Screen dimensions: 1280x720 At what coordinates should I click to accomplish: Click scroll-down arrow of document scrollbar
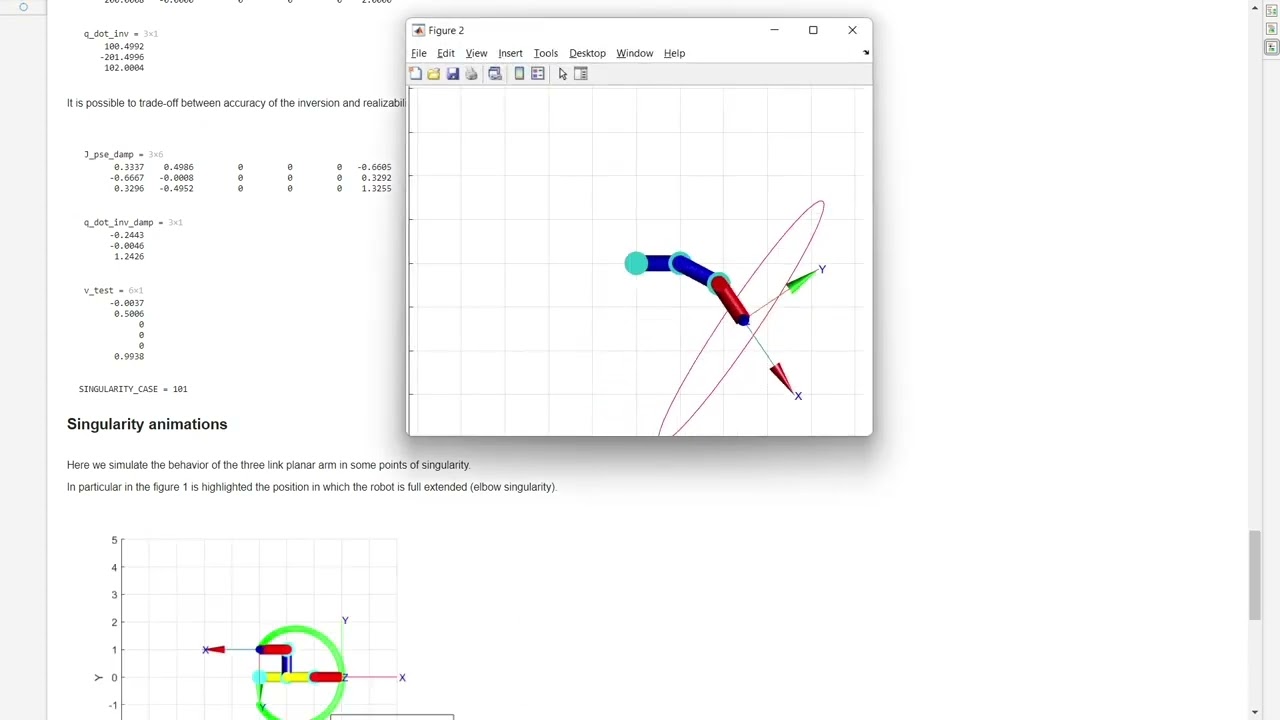(x=1255, y=712)
